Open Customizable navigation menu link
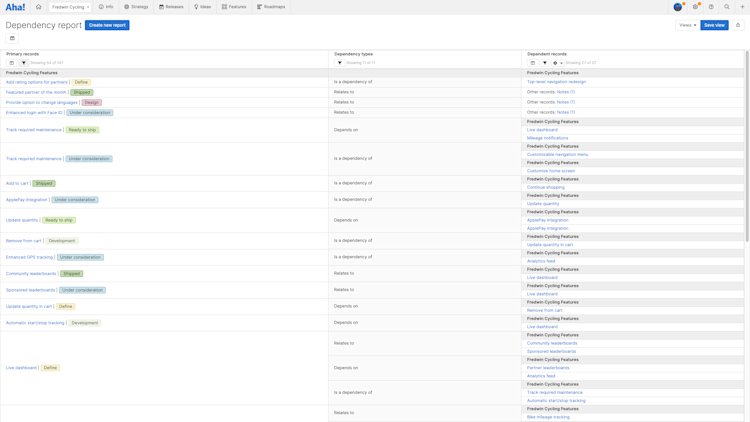Screen dimensions: 750x422 point(557,155)
